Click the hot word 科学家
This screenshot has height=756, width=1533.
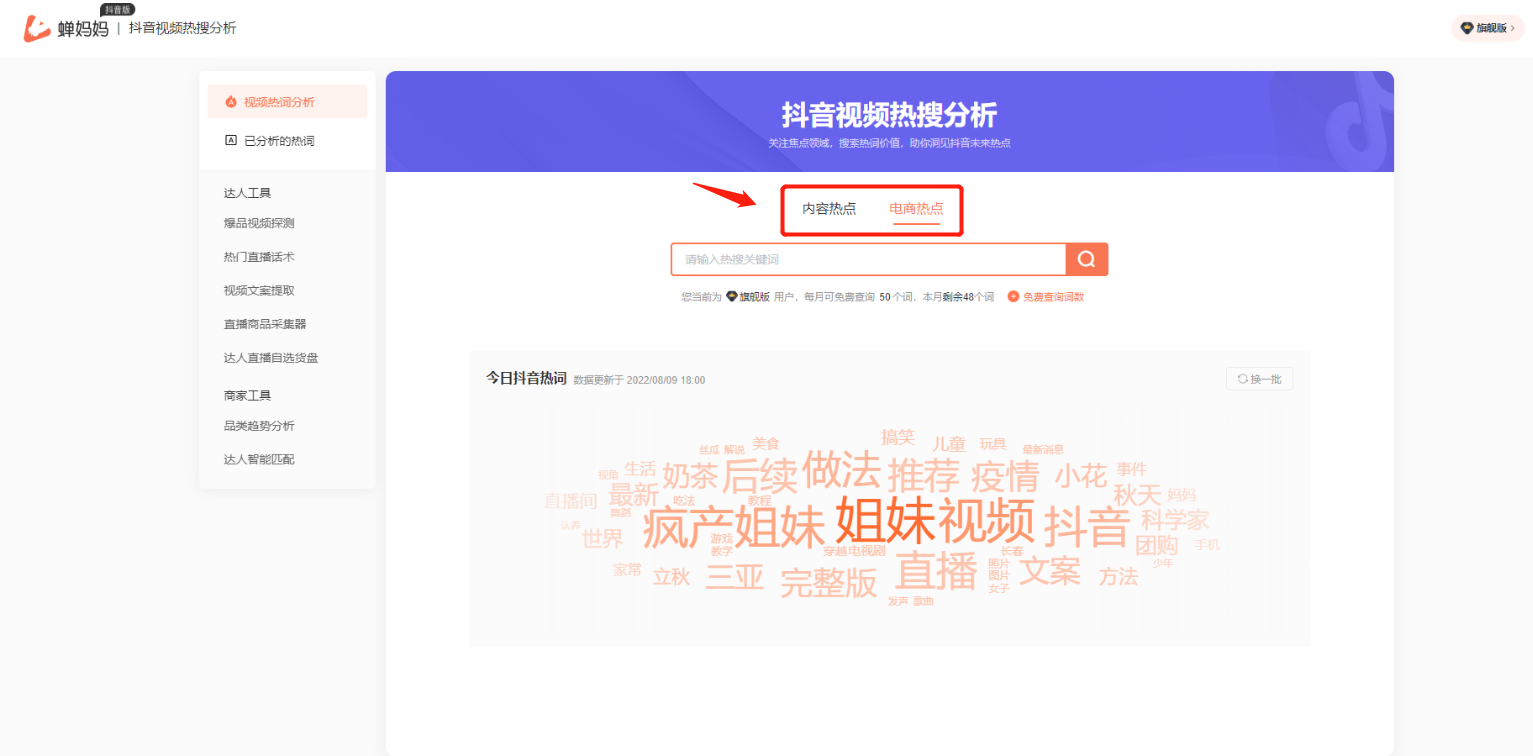(1175, 519)
